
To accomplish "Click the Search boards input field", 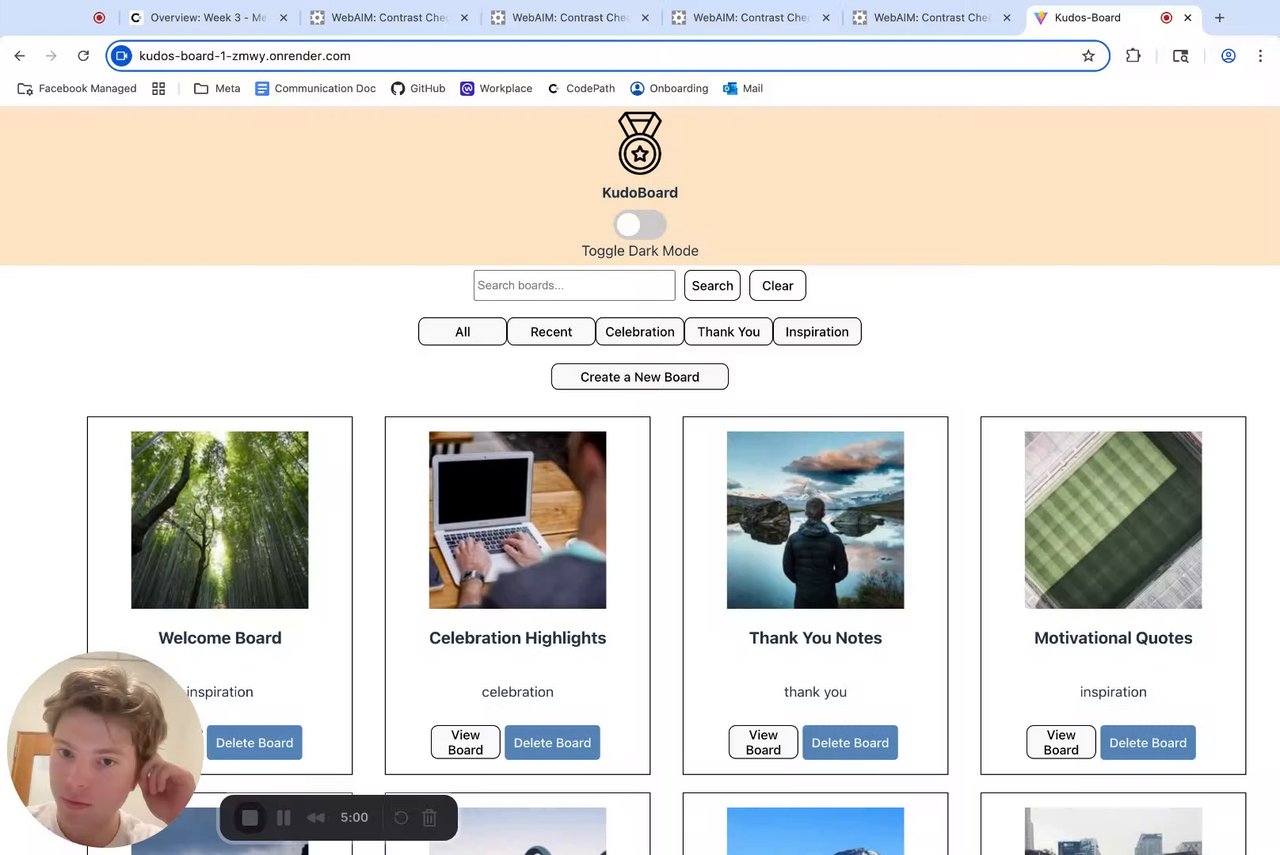I will tap(574, 285).
